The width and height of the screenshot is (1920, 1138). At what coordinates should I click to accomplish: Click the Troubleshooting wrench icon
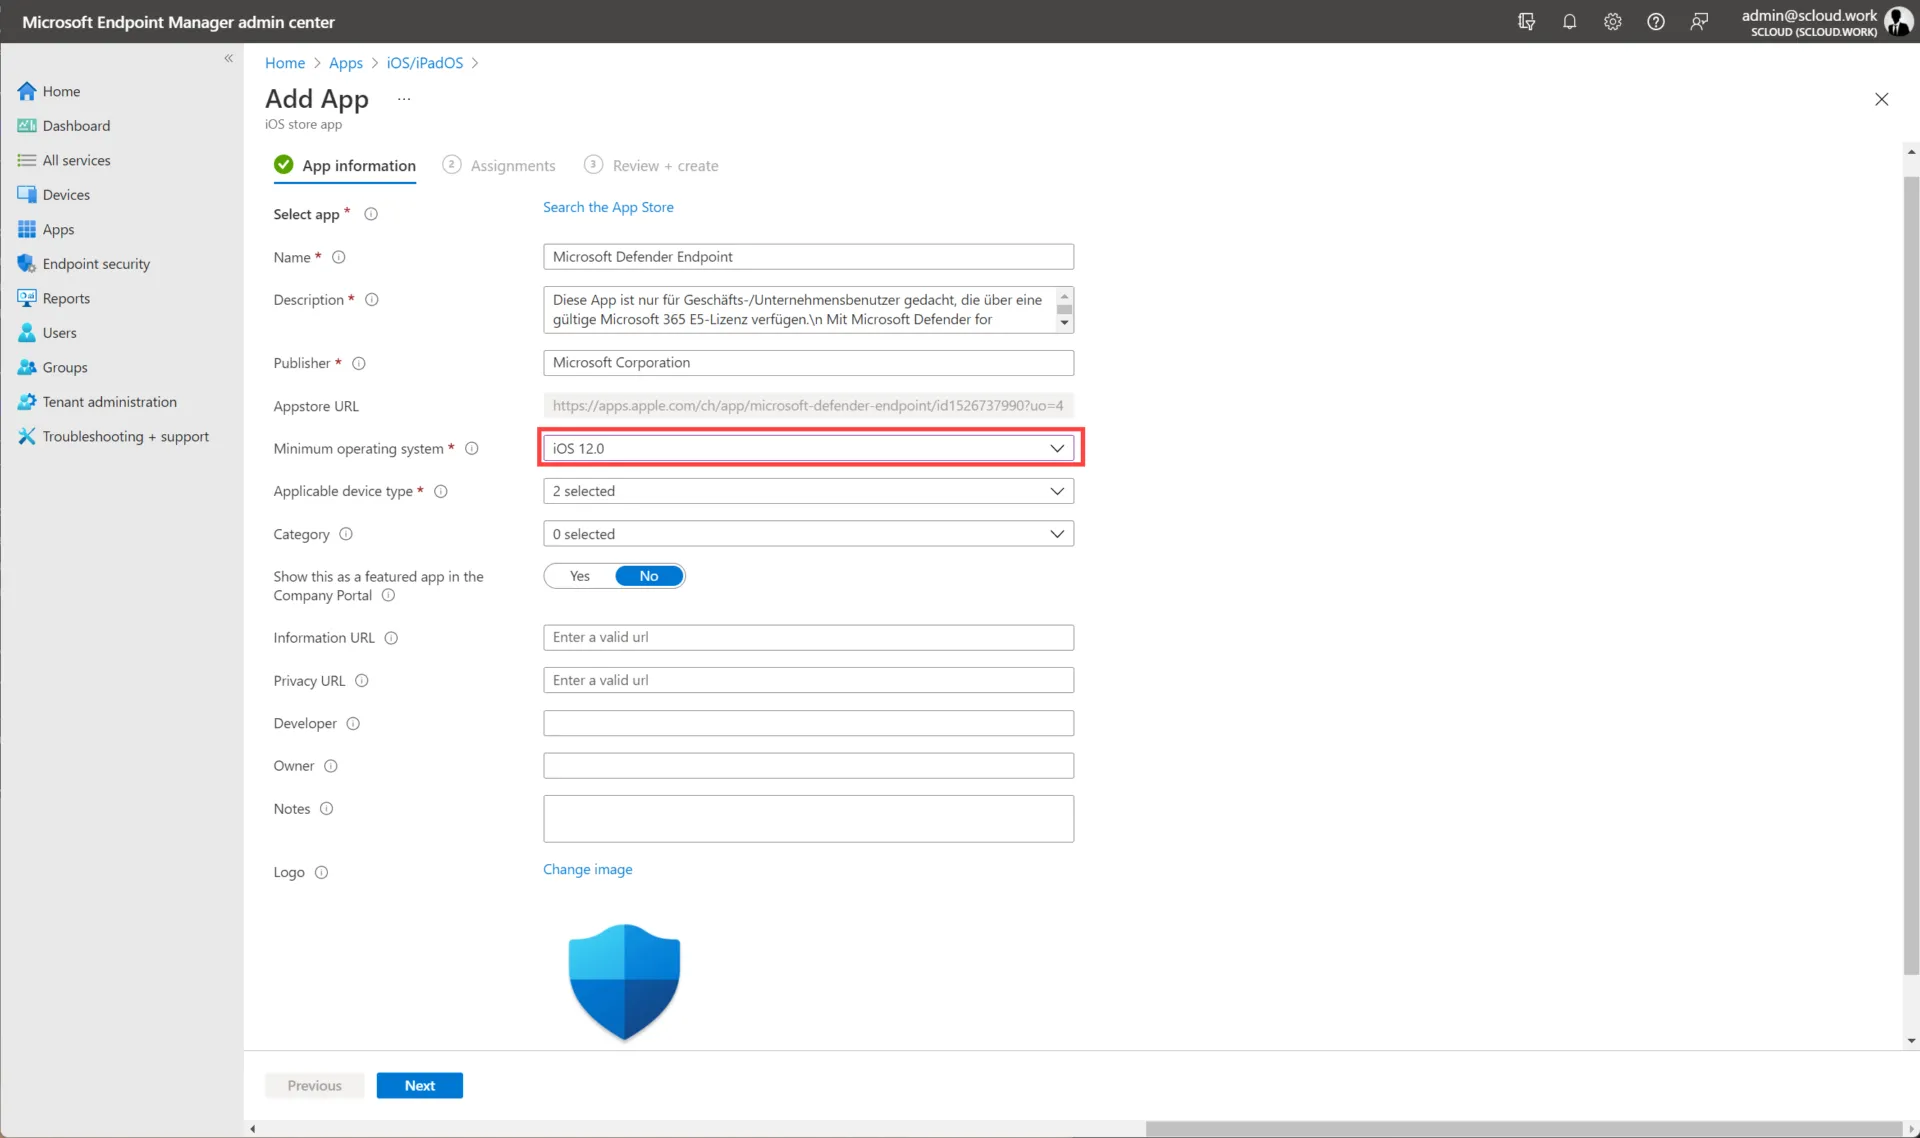[x=27, y=436]
